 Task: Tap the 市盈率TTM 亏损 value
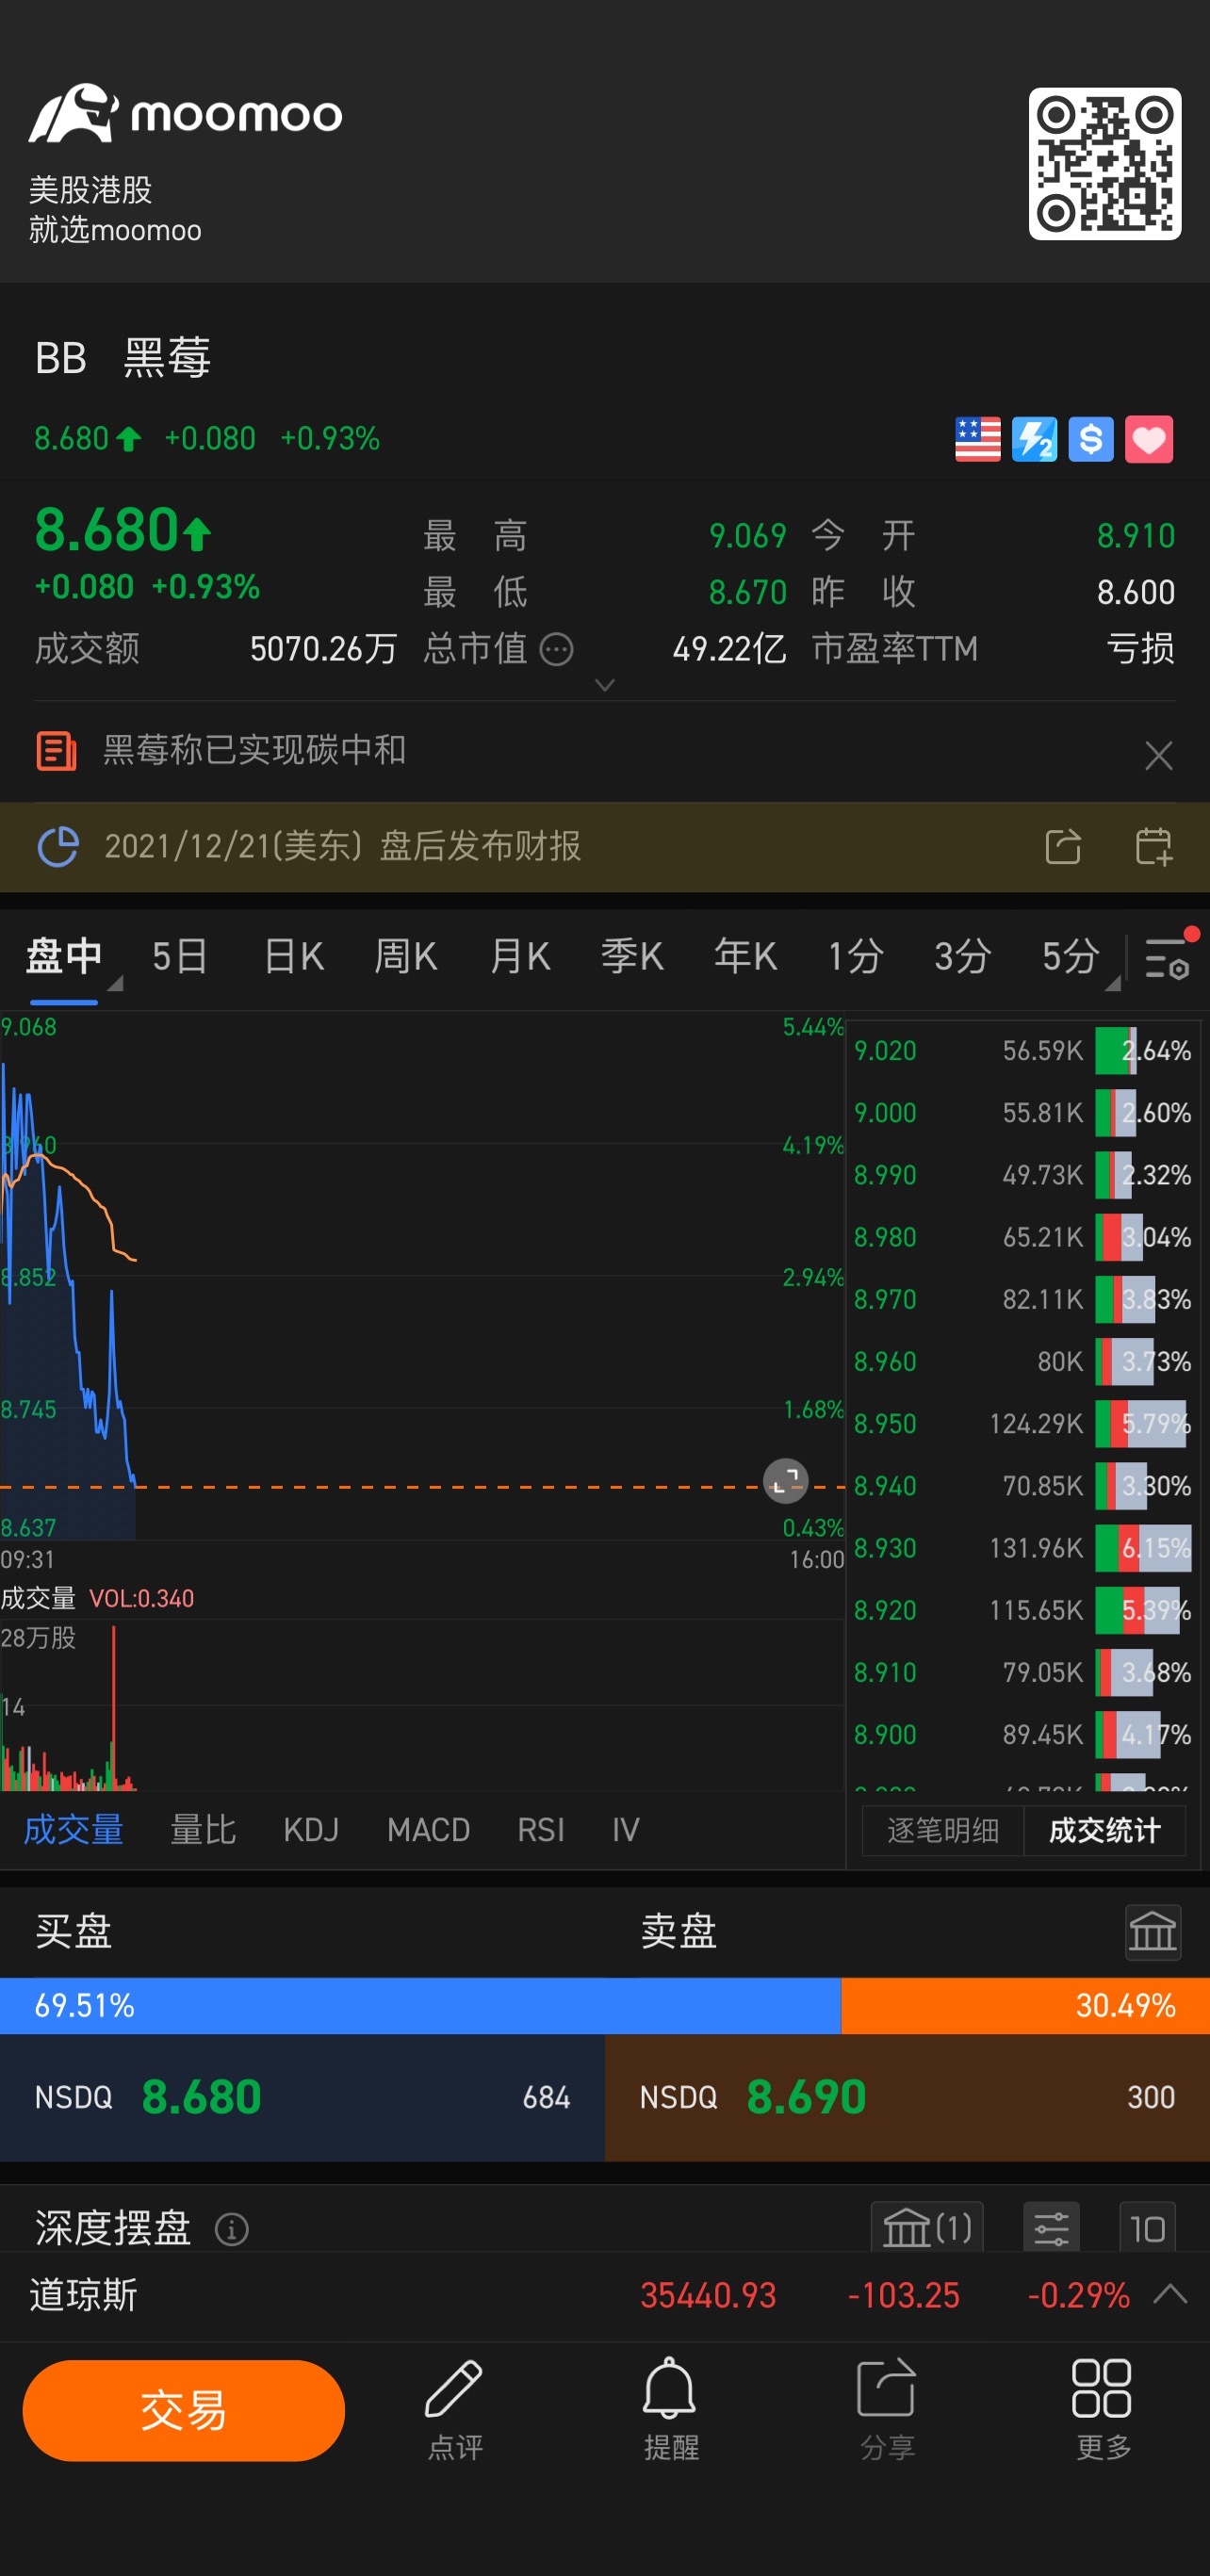point(1140,649)
